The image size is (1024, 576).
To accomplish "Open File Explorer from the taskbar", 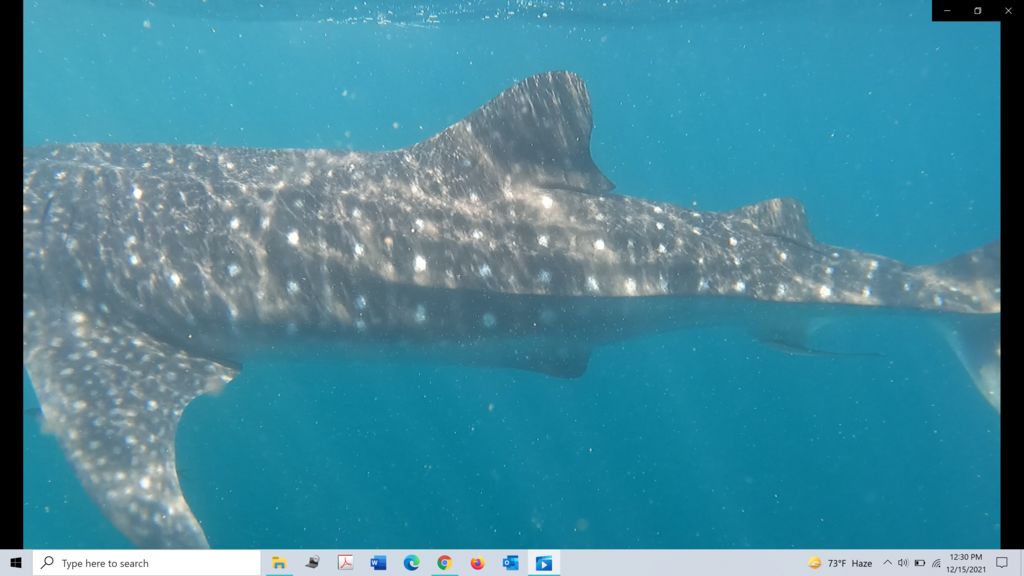I will point(279,563).
